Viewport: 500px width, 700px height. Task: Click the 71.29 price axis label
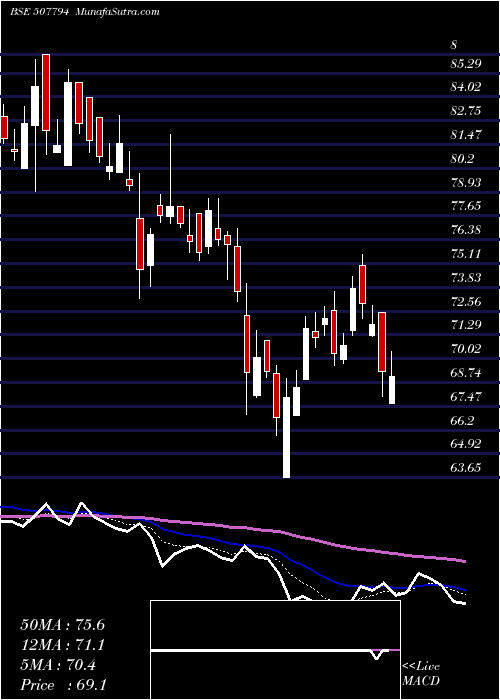[466, 325]
